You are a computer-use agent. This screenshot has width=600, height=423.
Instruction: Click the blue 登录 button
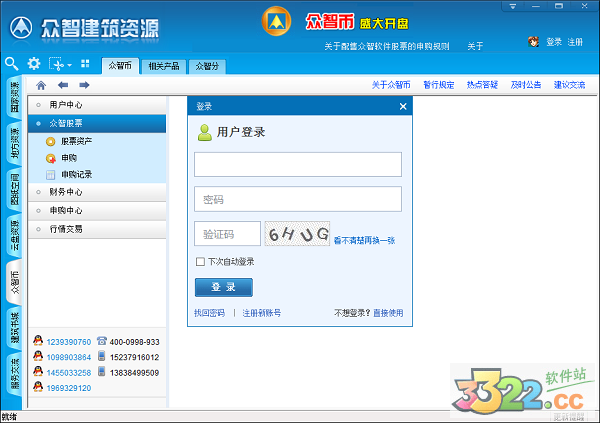click(x=223, y=287)
